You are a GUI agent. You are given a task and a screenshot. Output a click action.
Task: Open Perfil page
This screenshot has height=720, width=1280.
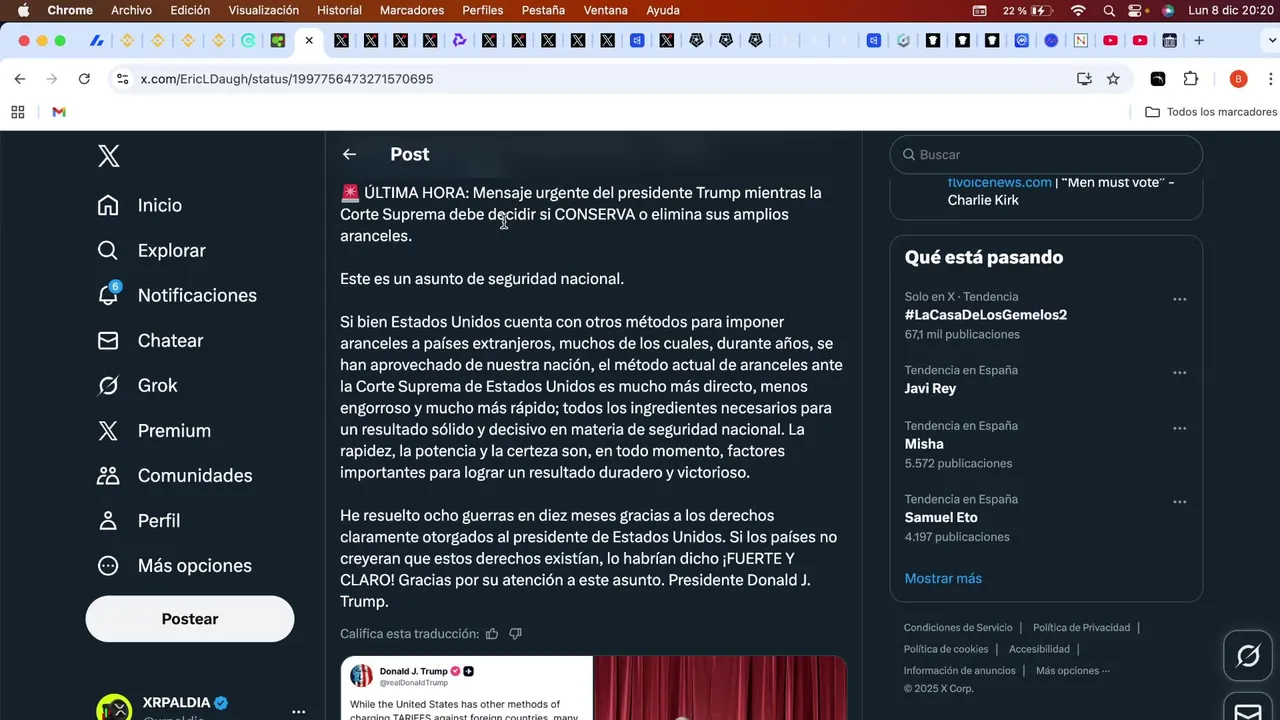139,520
